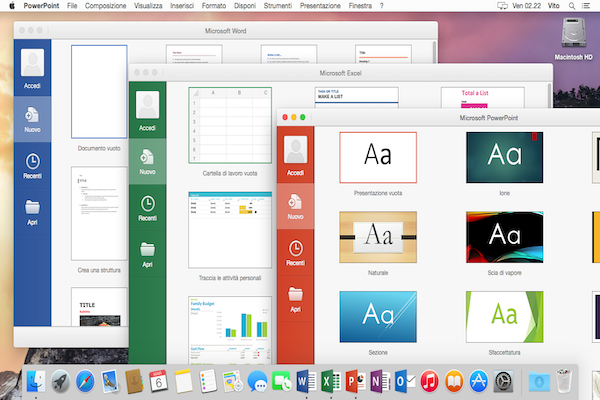The image size is (600, 400).
Task: Open App Store from the Dock
Action: point(479,381)
